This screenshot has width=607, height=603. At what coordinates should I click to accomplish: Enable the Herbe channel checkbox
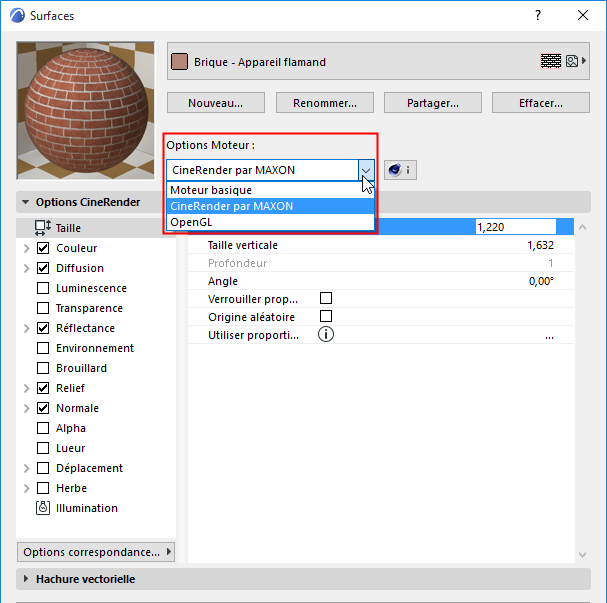pos(43,488)
